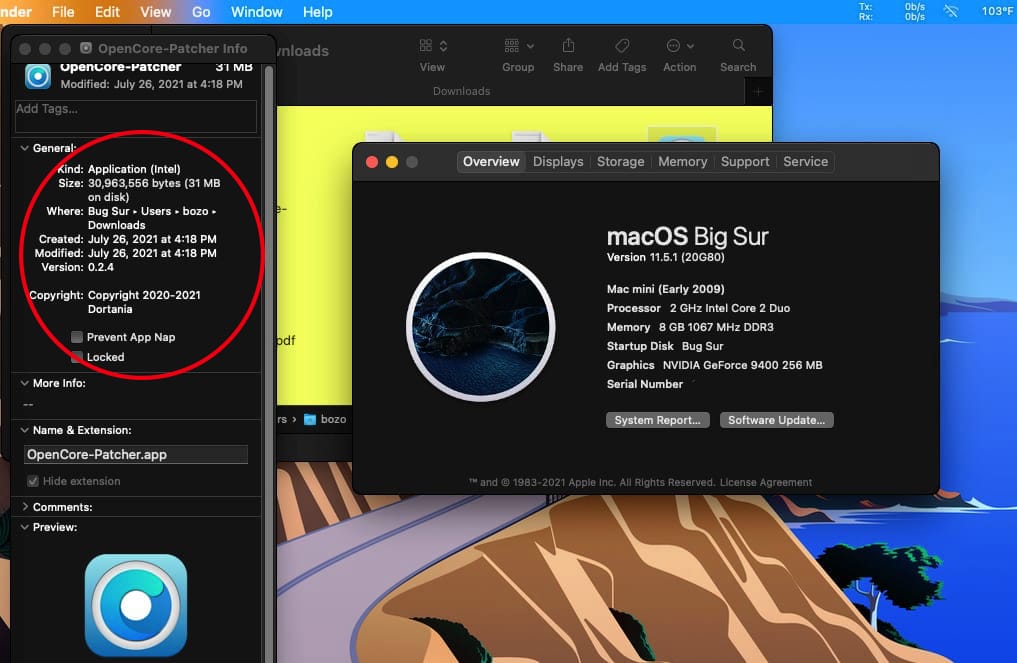Click the Share icon in Finder toolbar
This screenshot has width=1017, height=663.
tap(568, 45)
